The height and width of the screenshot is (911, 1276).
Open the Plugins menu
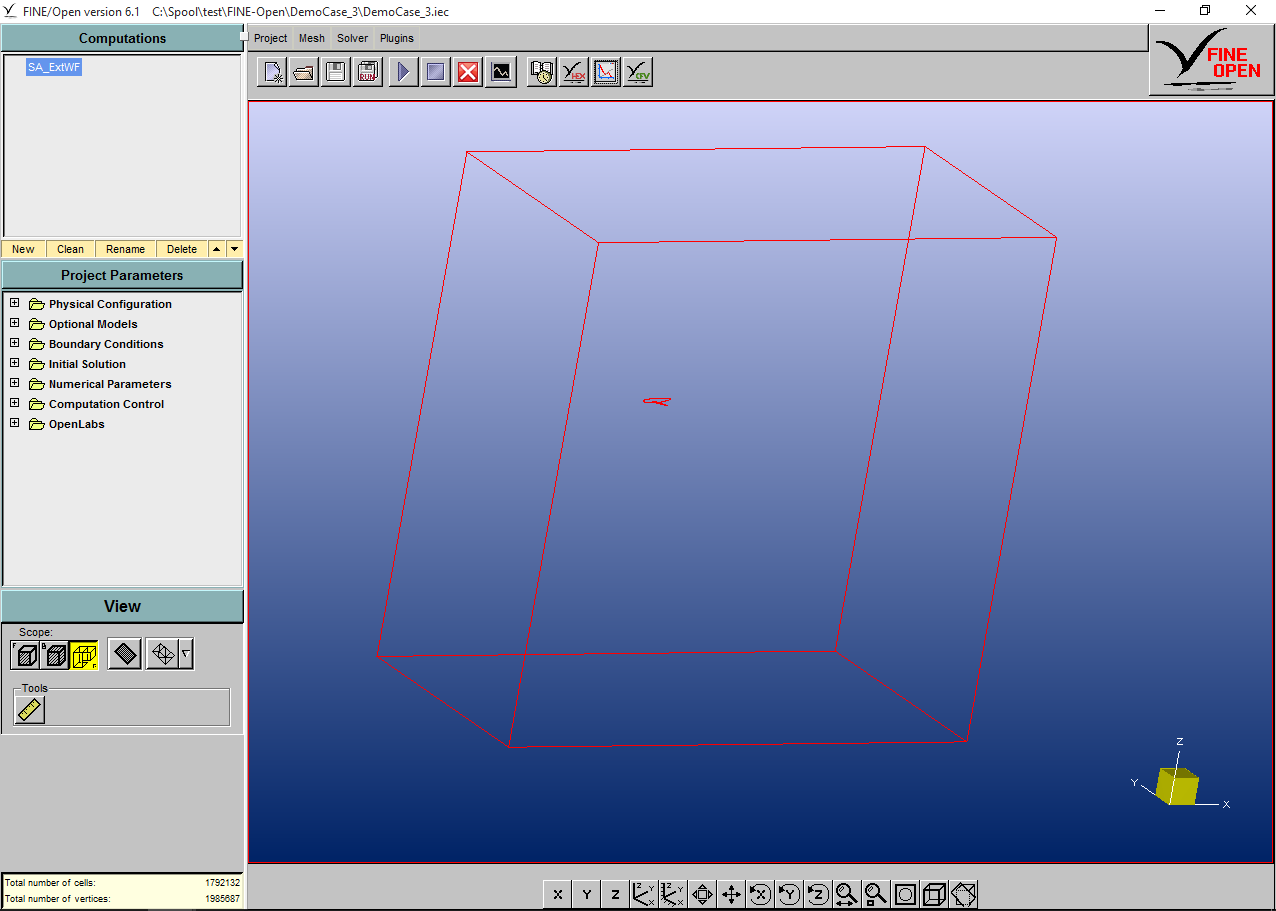pos(397,38)
